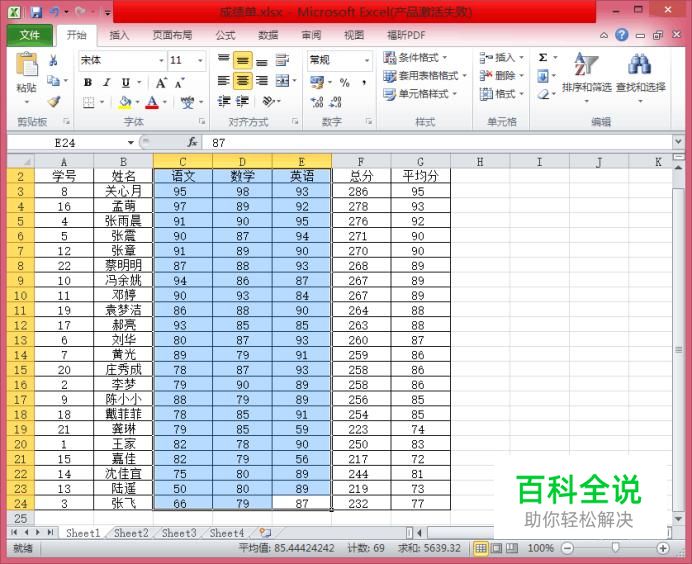
Task: Open the number format dropdown
Action: tap(367, 60)
